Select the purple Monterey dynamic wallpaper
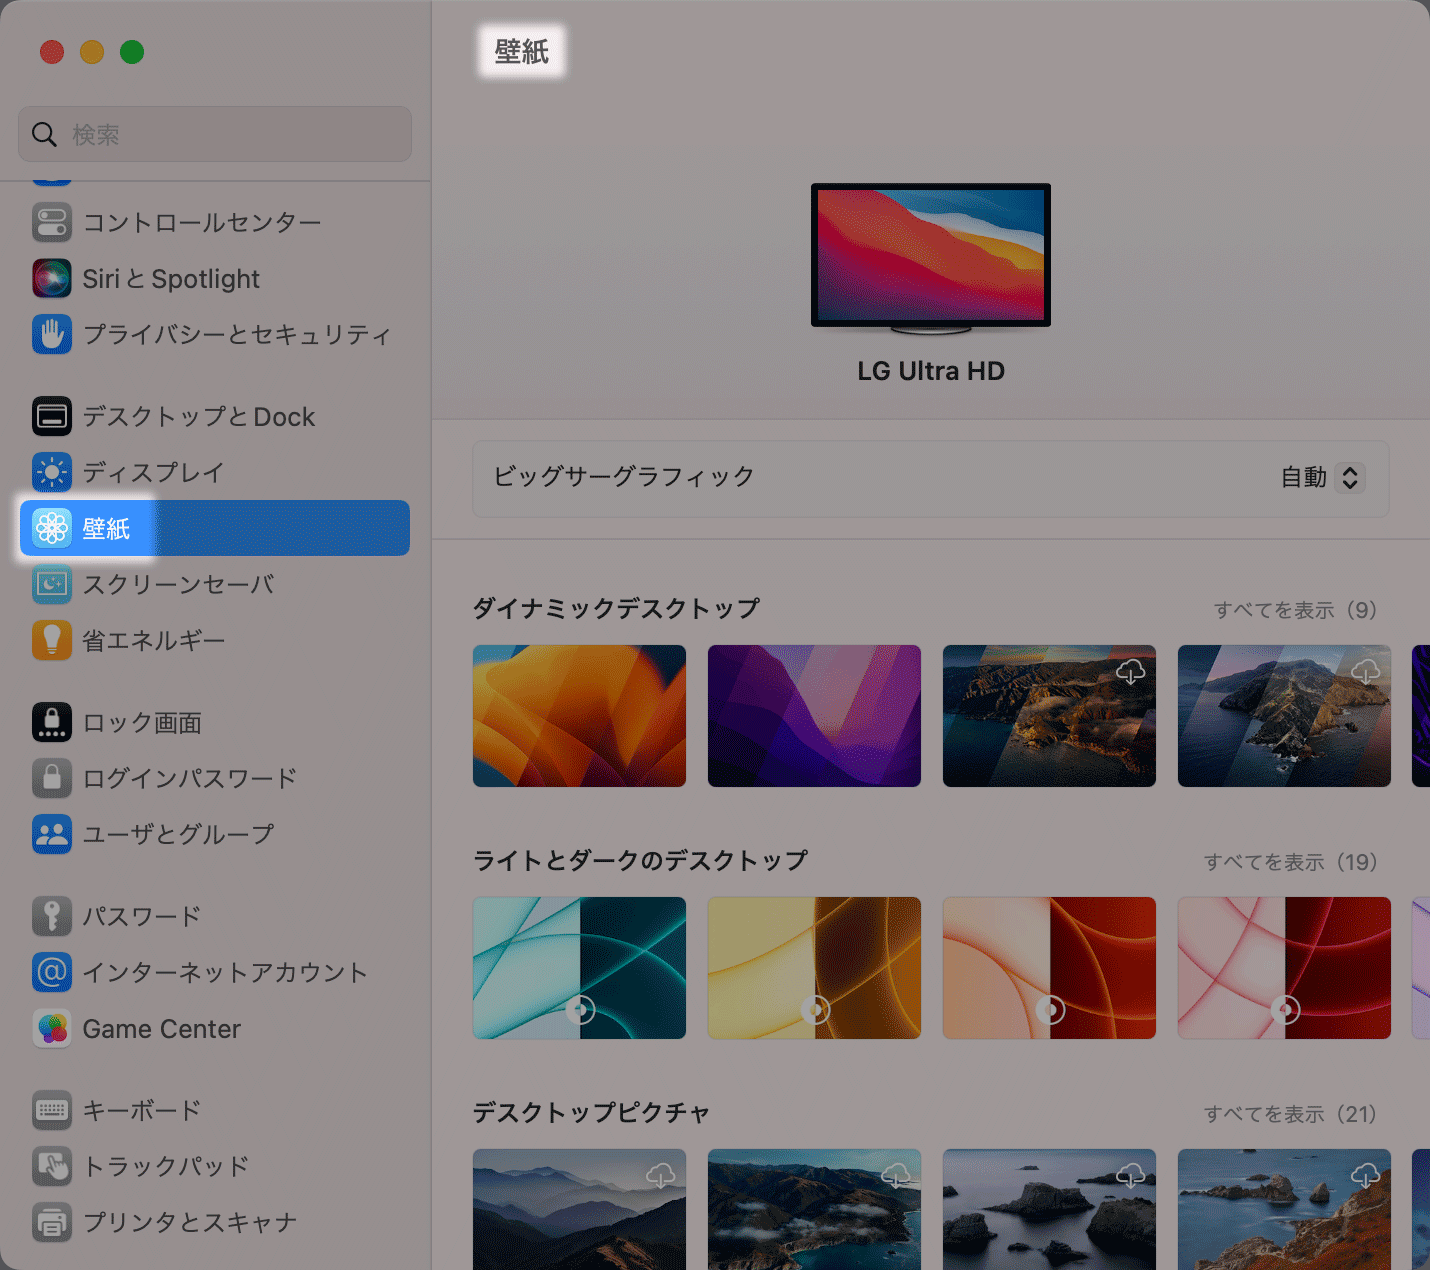 (x=814, y=716)
